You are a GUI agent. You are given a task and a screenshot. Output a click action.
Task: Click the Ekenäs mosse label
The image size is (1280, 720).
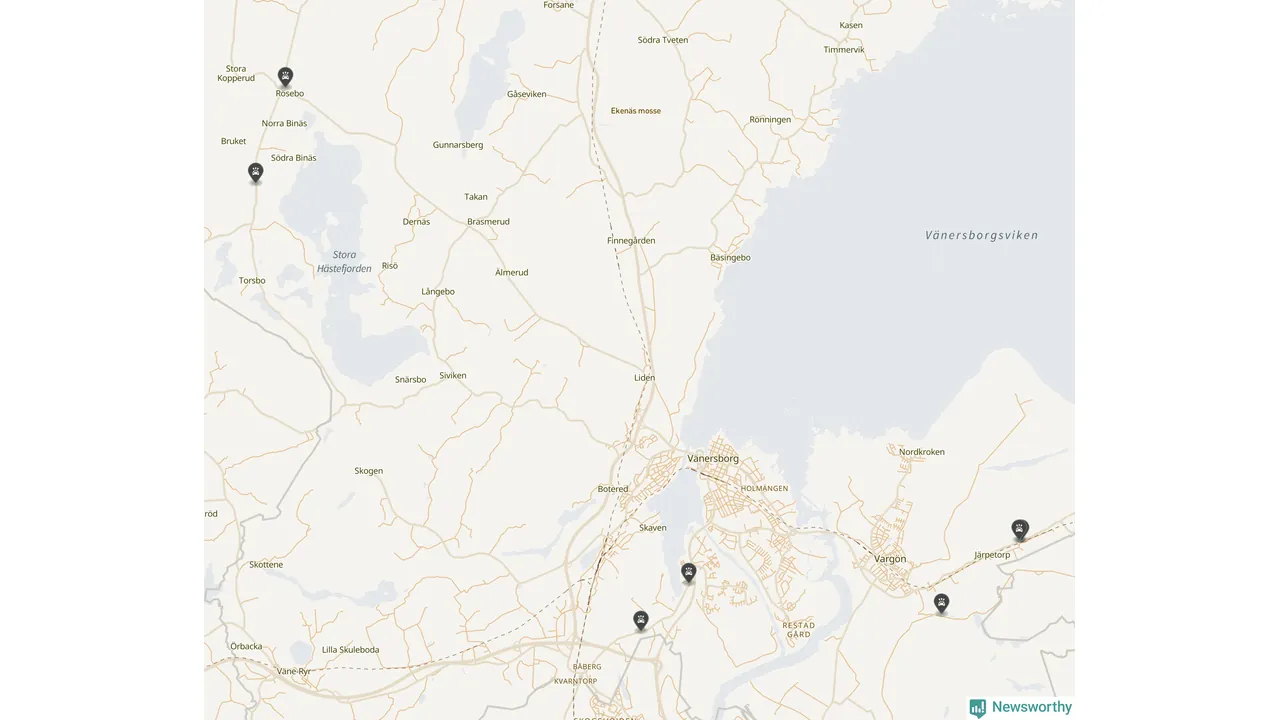click(636, 111)
